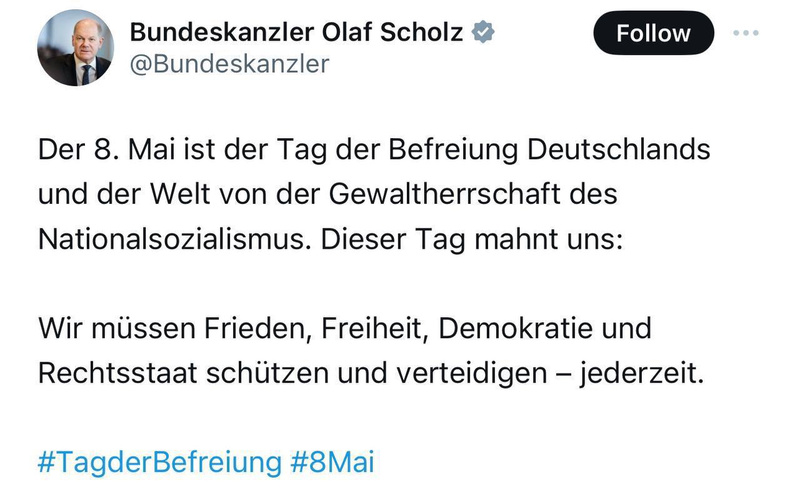This screenshot has height=495, width=800.
Task: Open the #TagderBefreiung hashtag
Action: click(x=160, y=463)
